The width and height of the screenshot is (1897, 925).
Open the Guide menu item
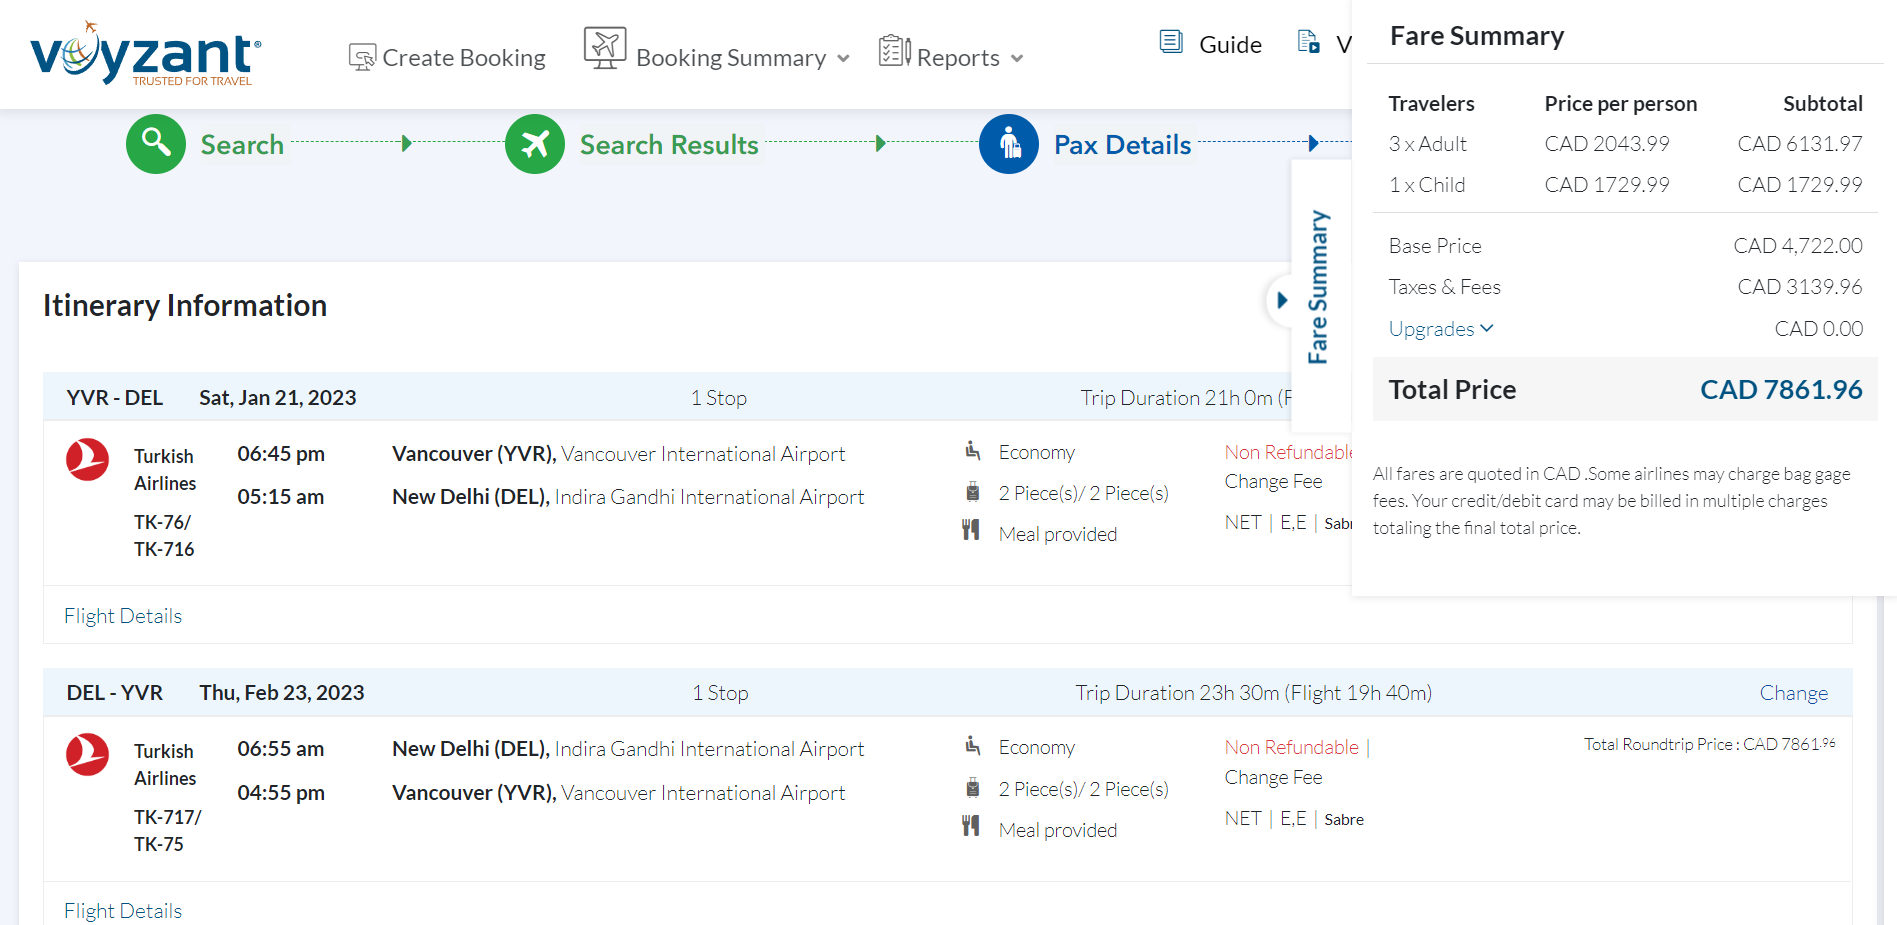click(1230, 45)
